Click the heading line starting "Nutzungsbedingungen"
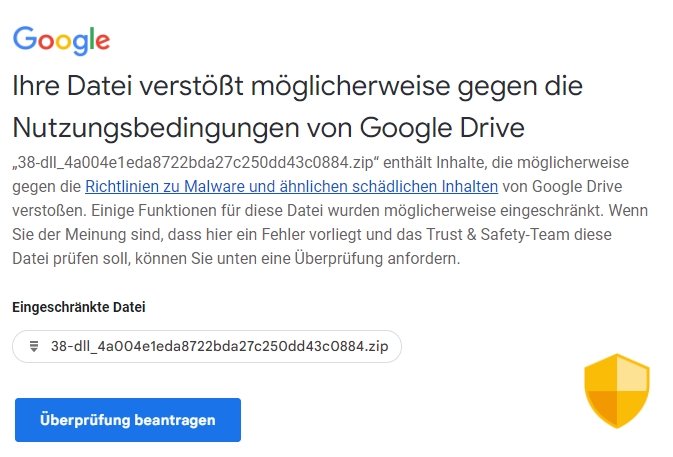Image resolution: width=673 pixels, height=457 pixels. coord(268,128)
